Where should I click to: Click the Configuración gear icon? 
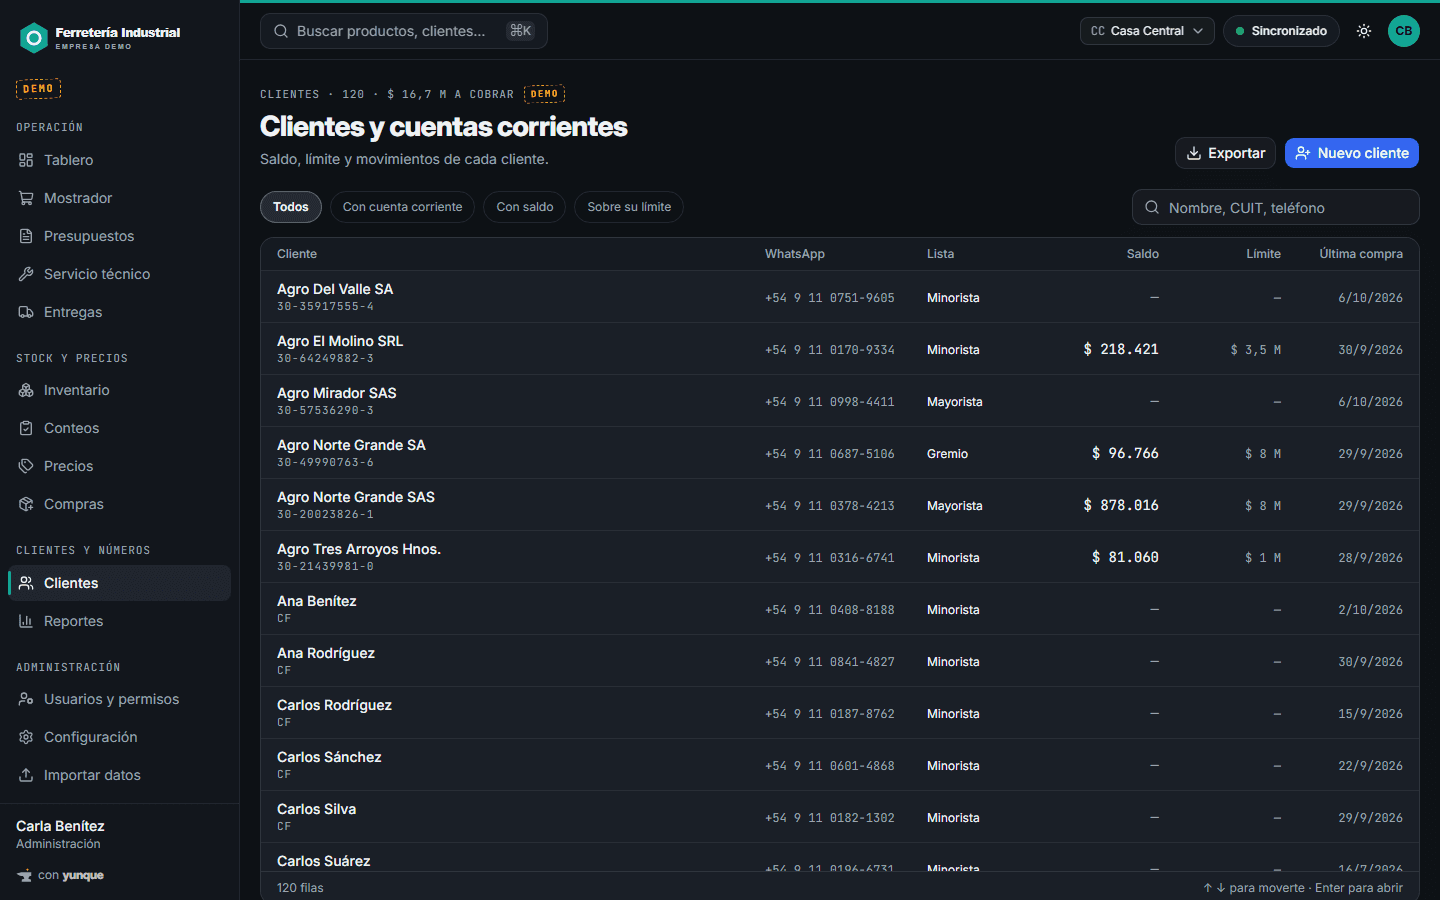coord(26,737)
